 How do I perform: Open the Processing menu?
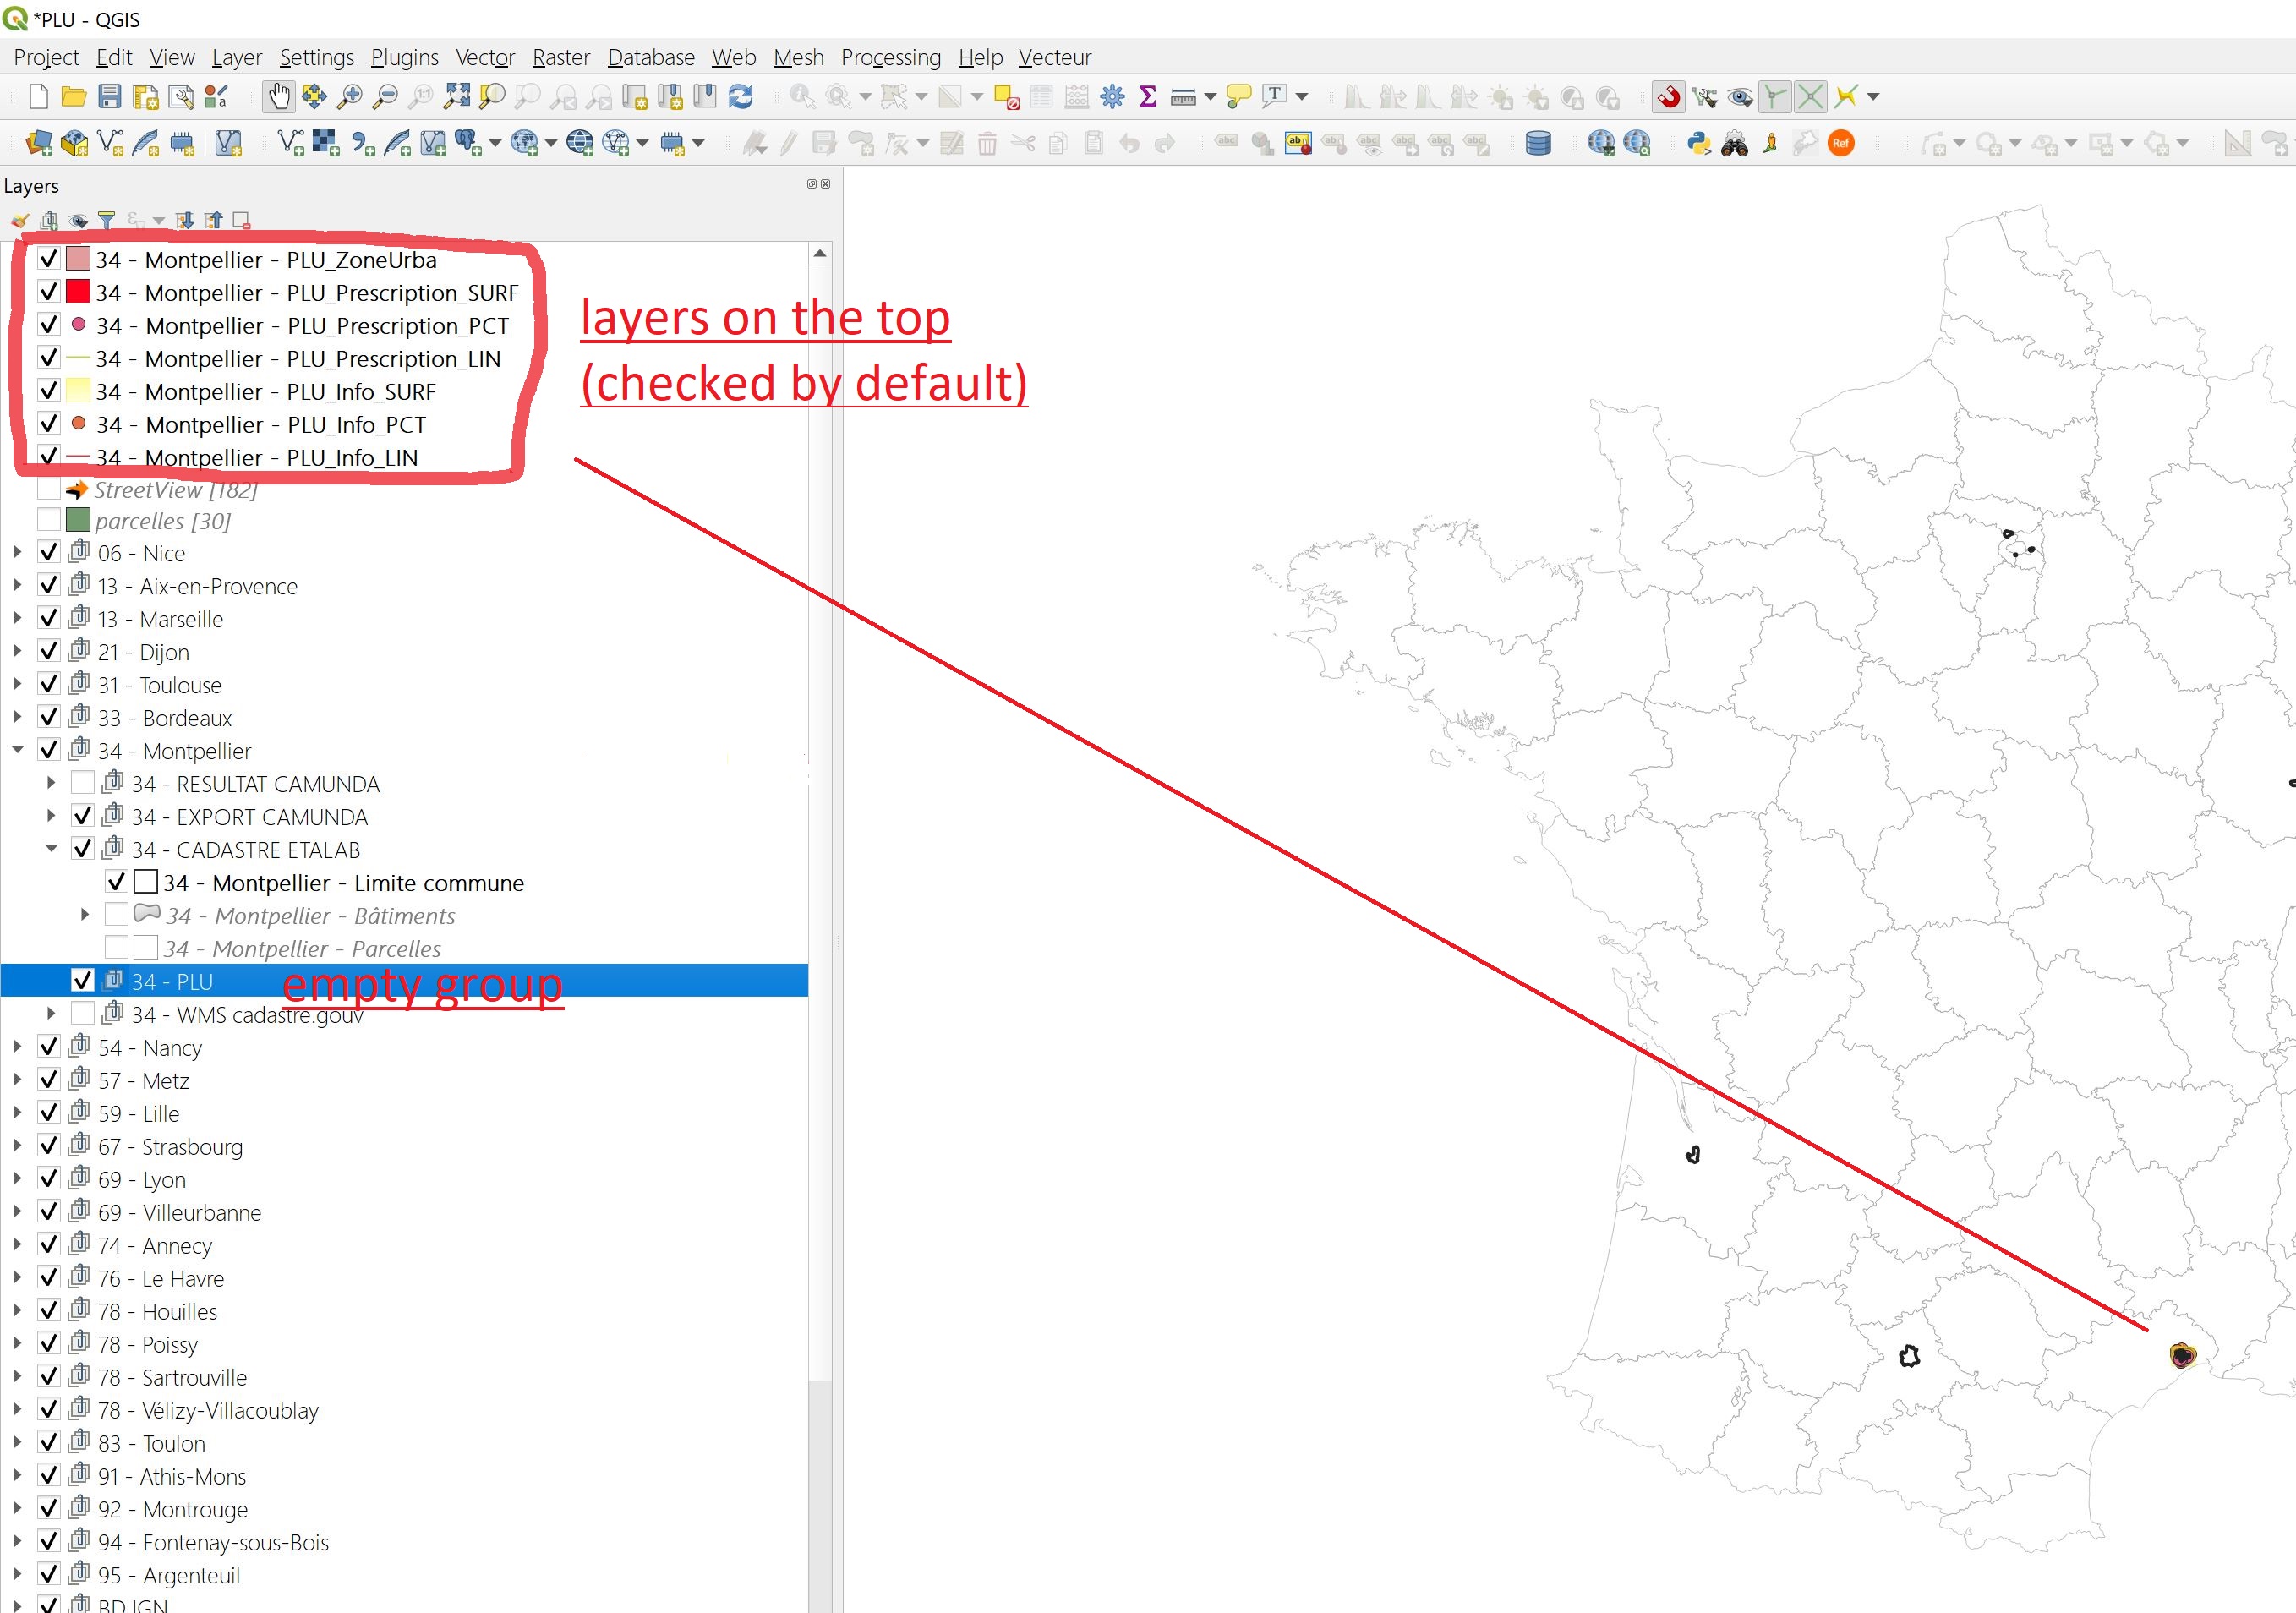890,57
